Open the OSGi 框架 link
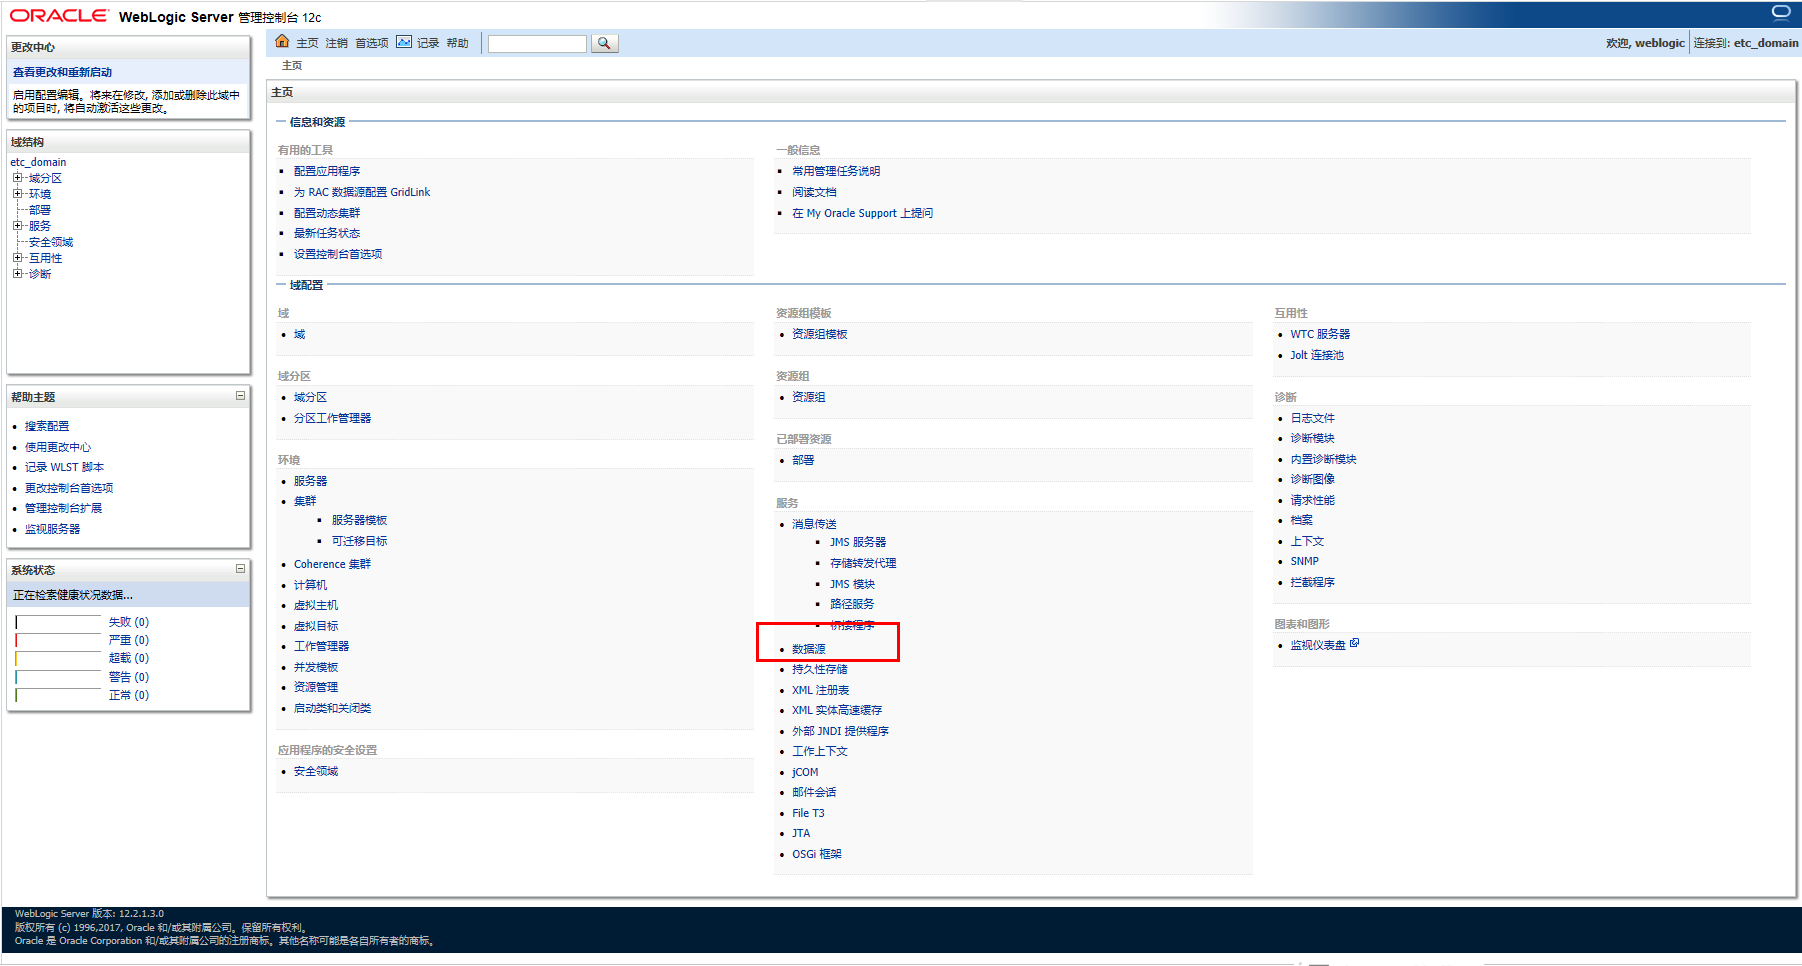Screen dimensions: 1802x966 [x=817, y=854]
